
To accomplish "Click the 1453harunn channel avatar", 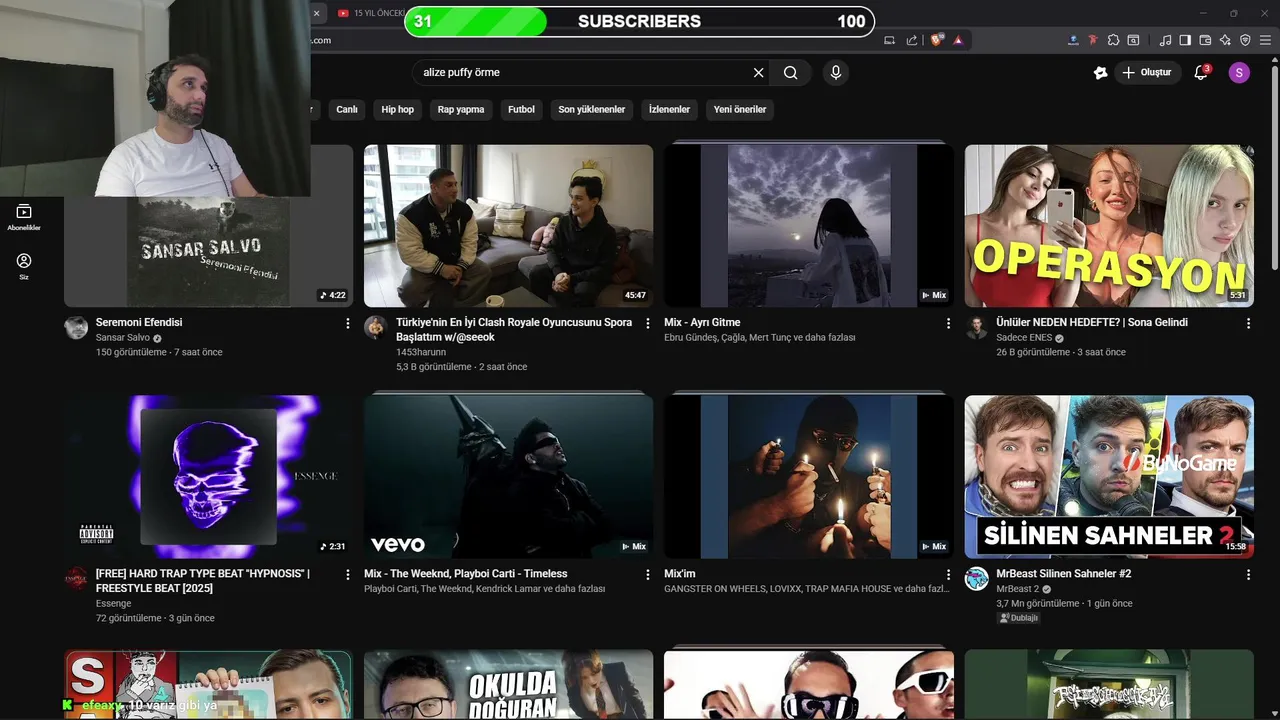I will [x=376, y=328].
